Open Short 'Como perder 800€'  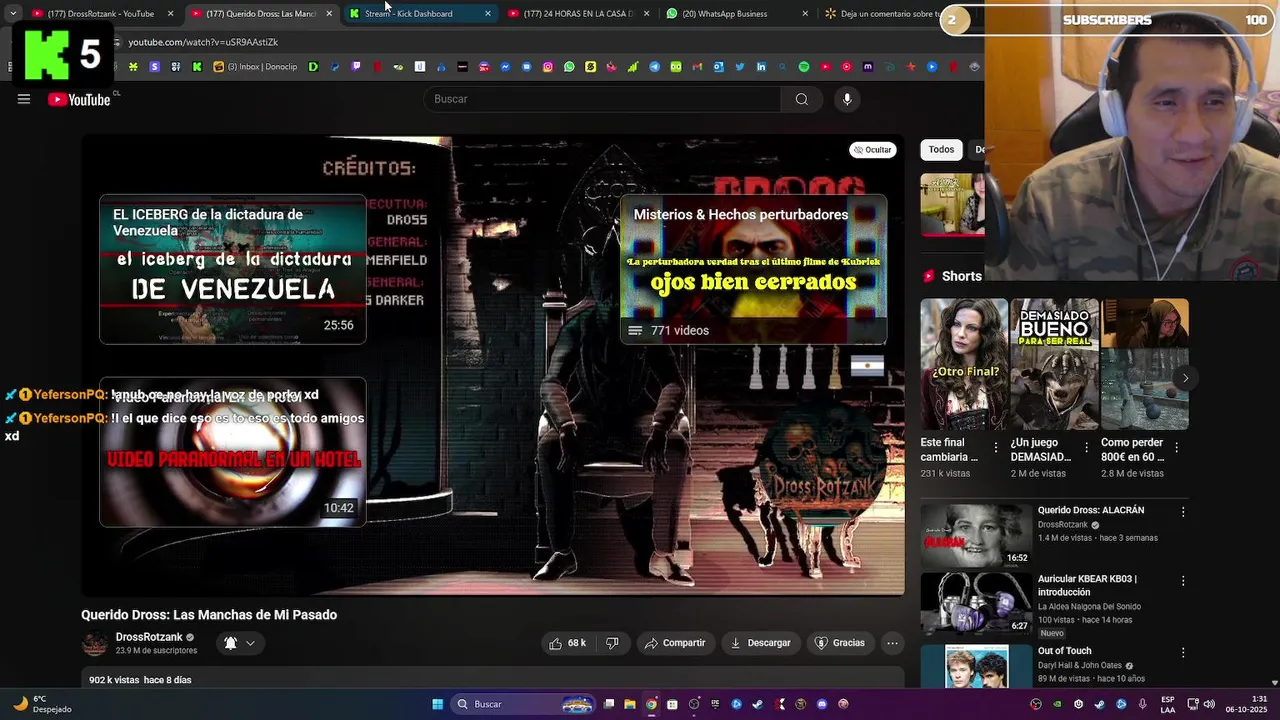[1144, 364]
